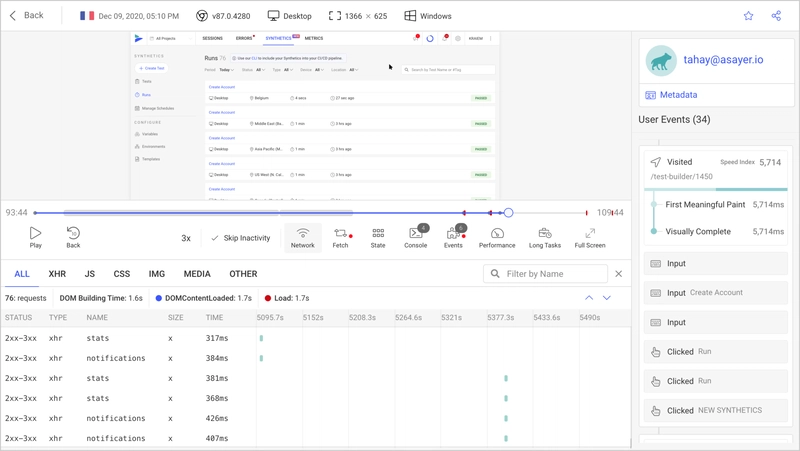Select the IMG filter tab
800x451 pixels.
[157, 274]
